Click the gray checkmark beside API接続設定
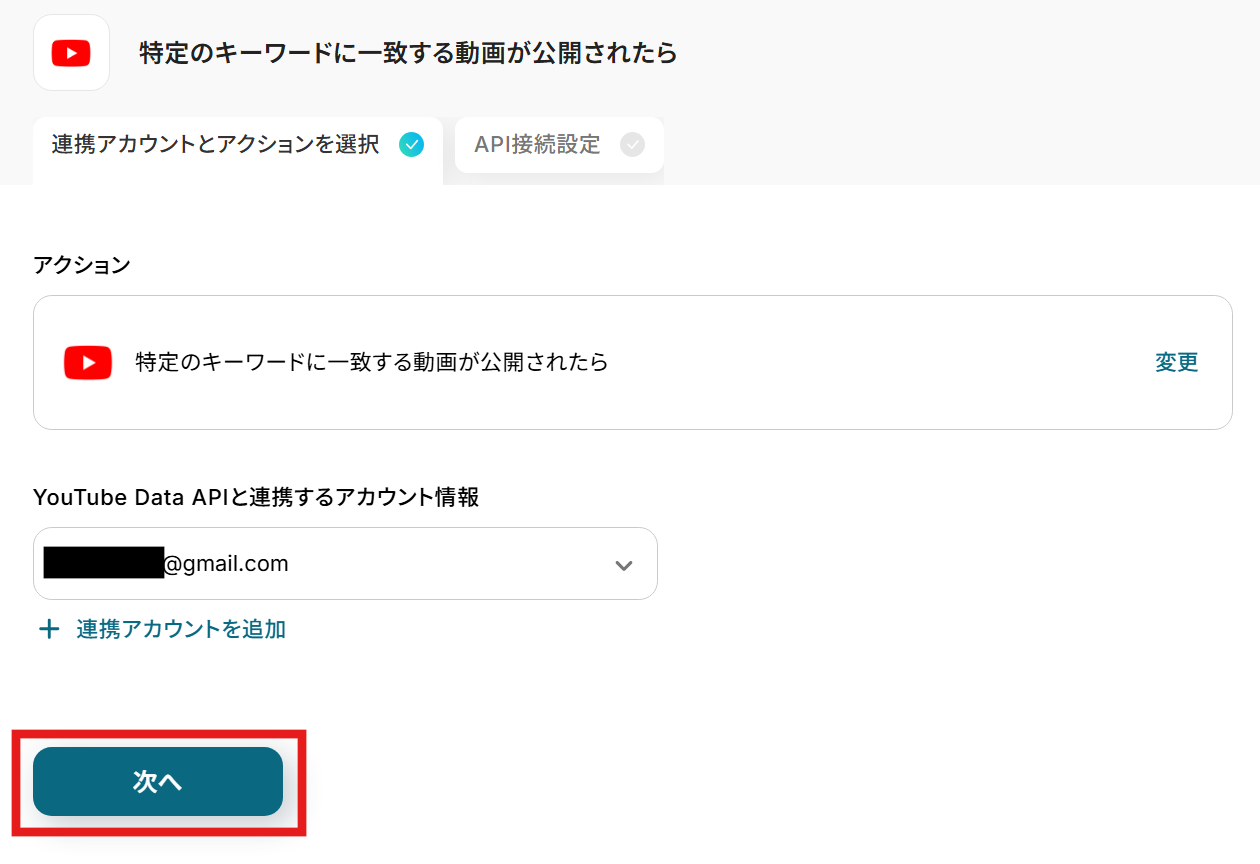 632,145
